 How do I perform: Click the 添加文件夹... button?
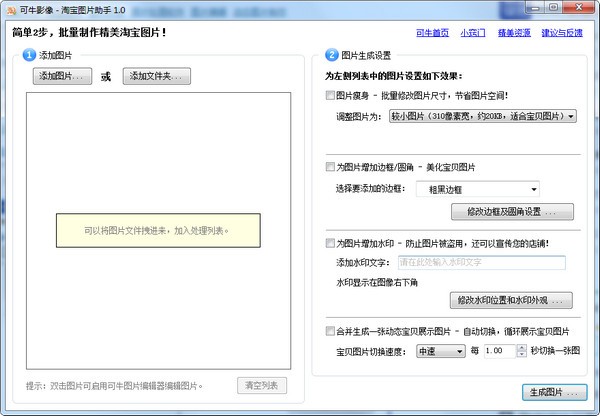[x=157, y=76]
